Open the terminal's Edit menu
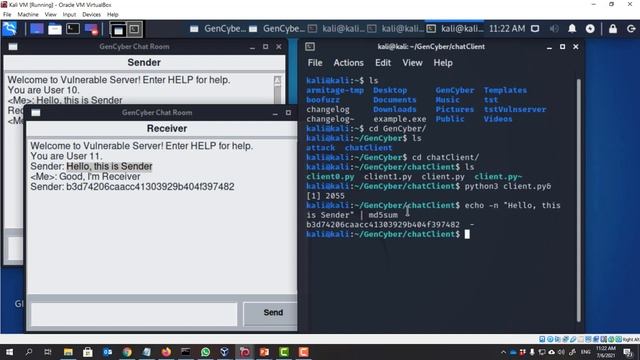 (x=383, y=63)
